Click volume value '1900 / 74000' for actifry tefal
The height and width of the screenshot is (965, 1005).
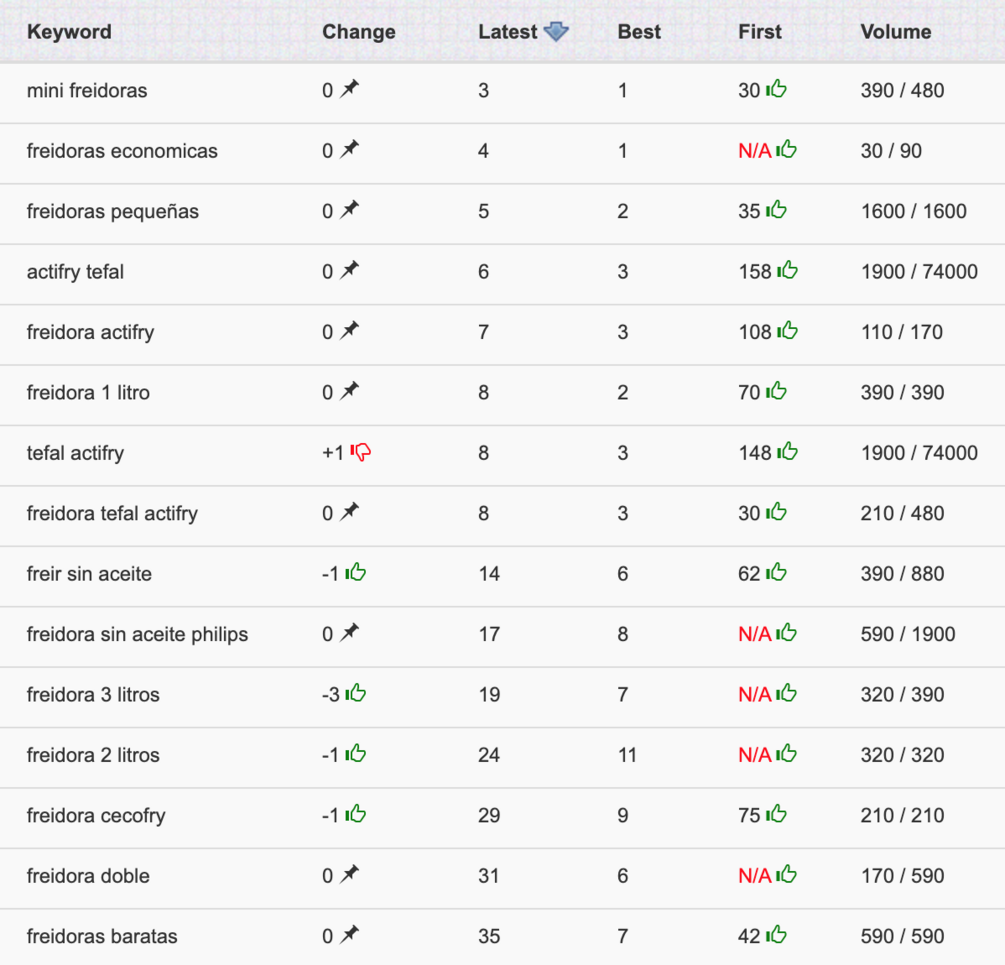919,272
